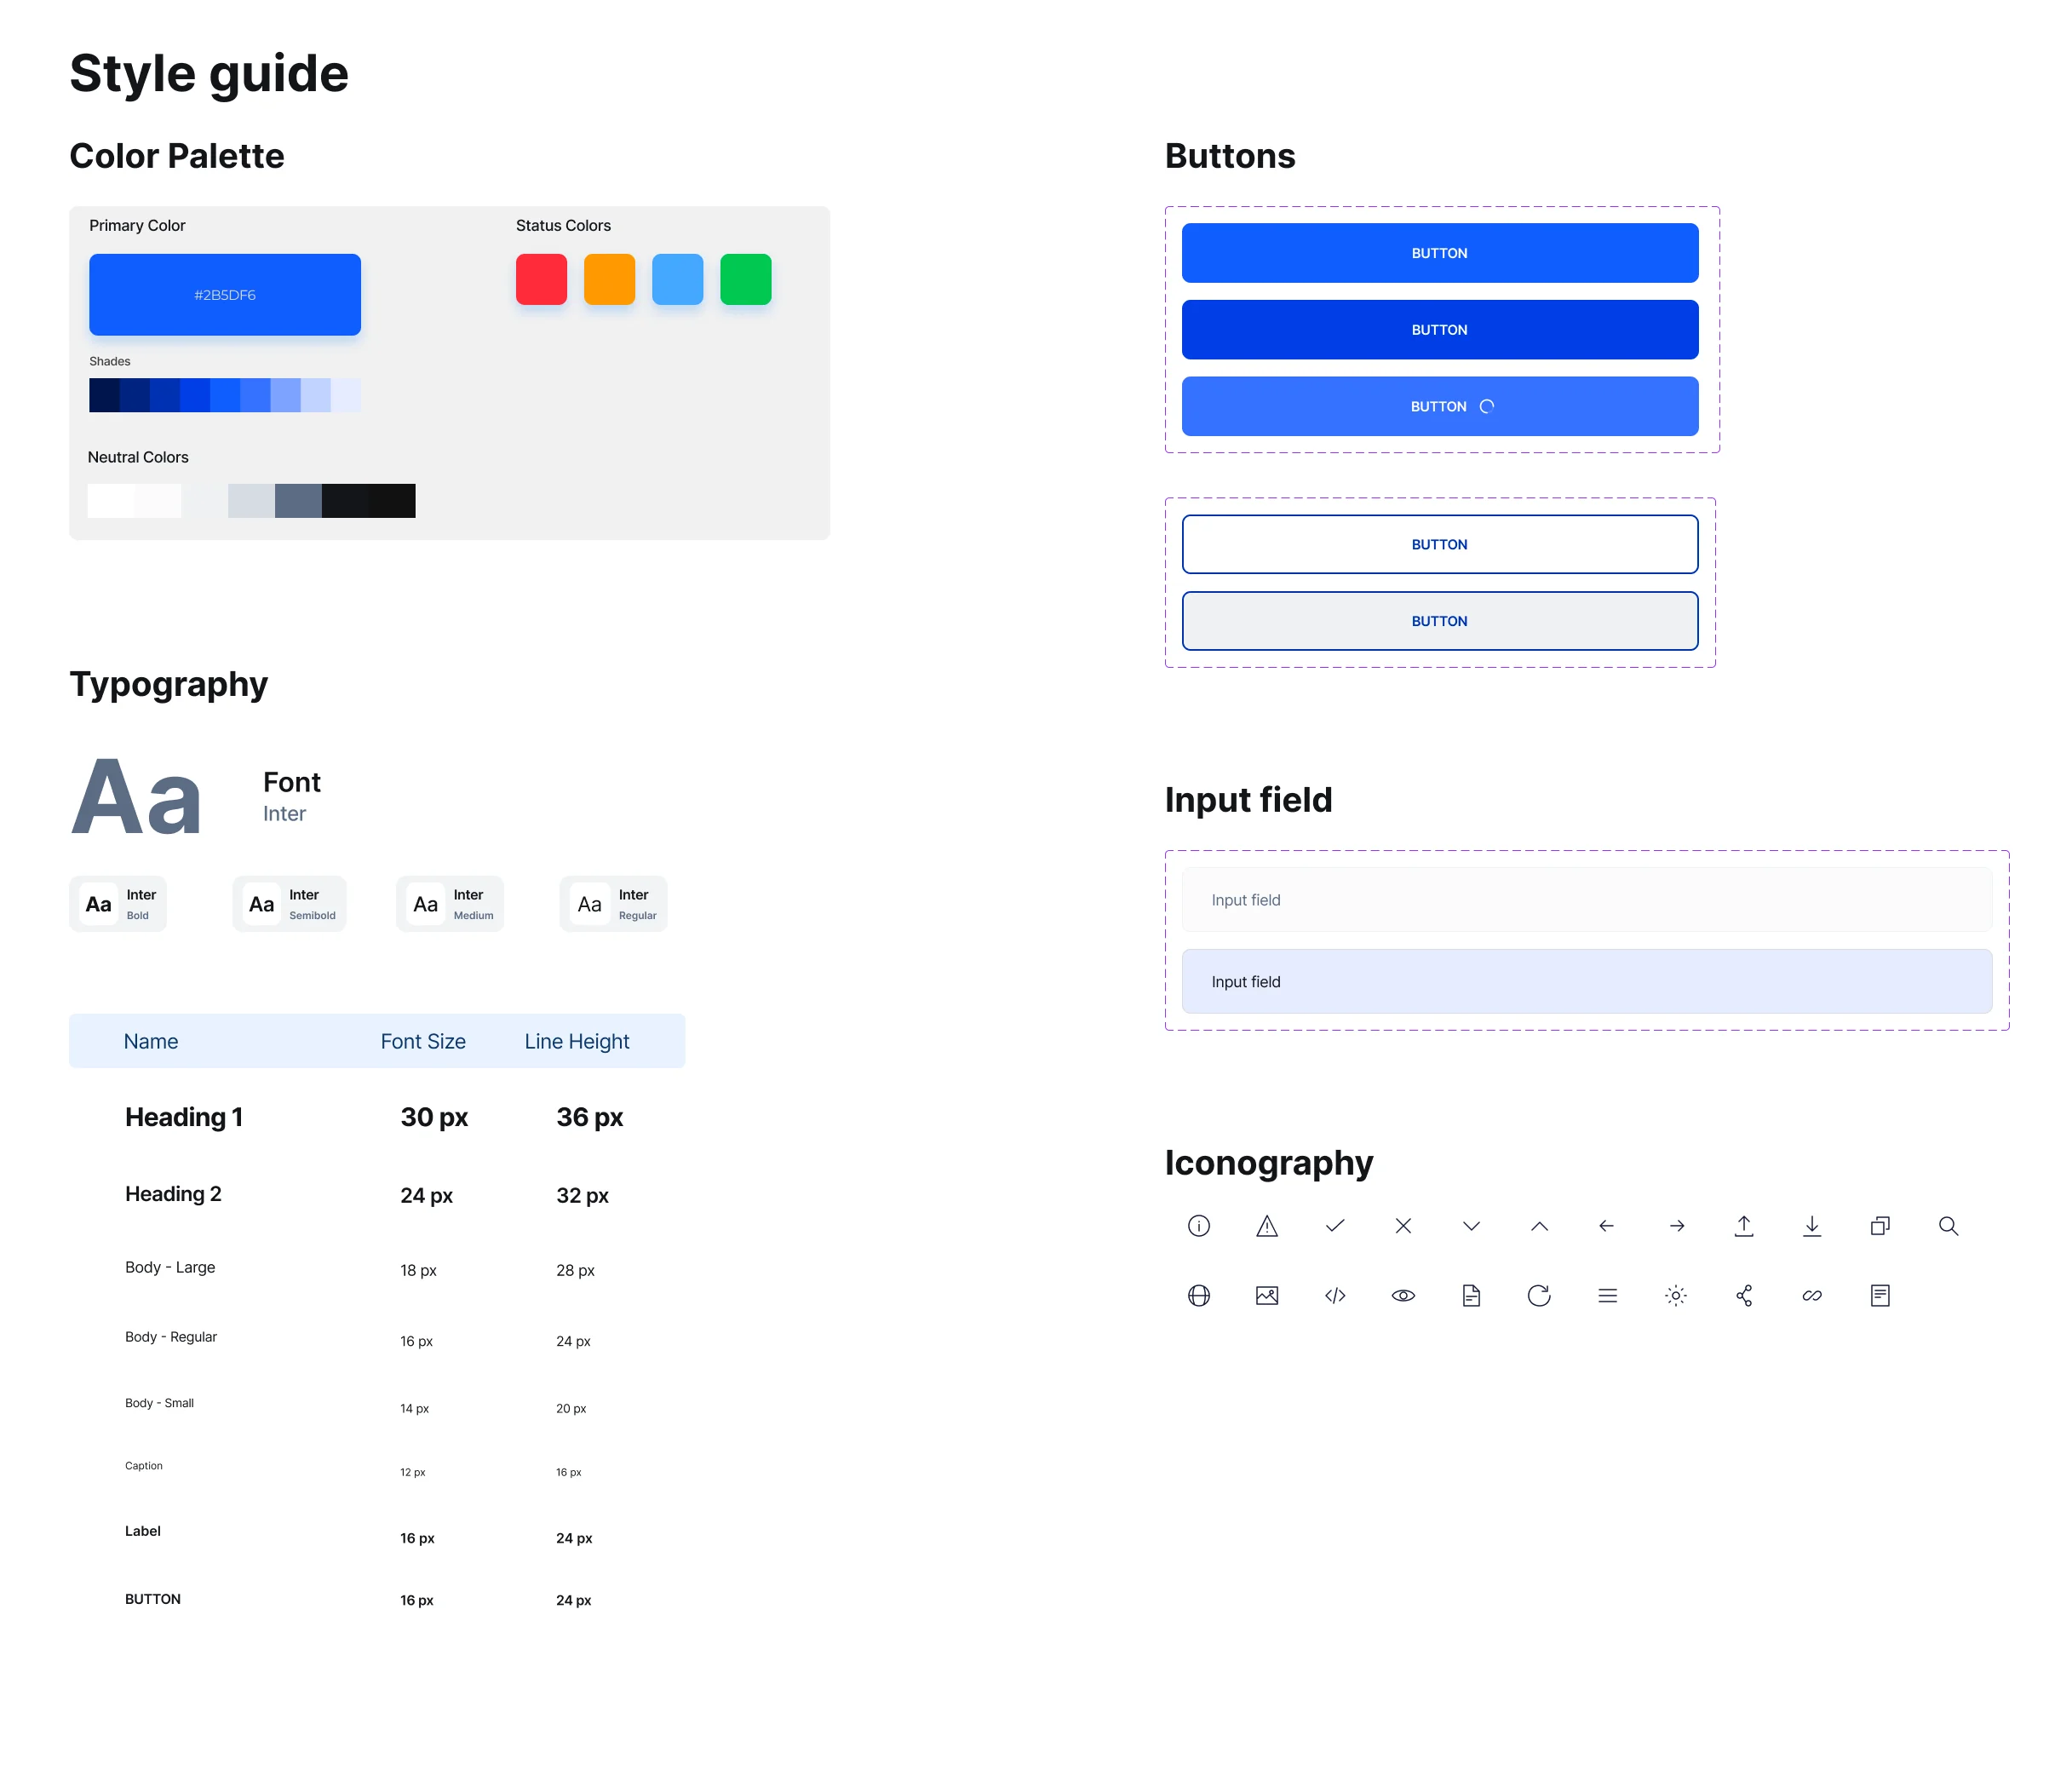Pick the slate blue-gray neutral swatch
The width and height of the screenshot is (2072, 1776).
298,501
